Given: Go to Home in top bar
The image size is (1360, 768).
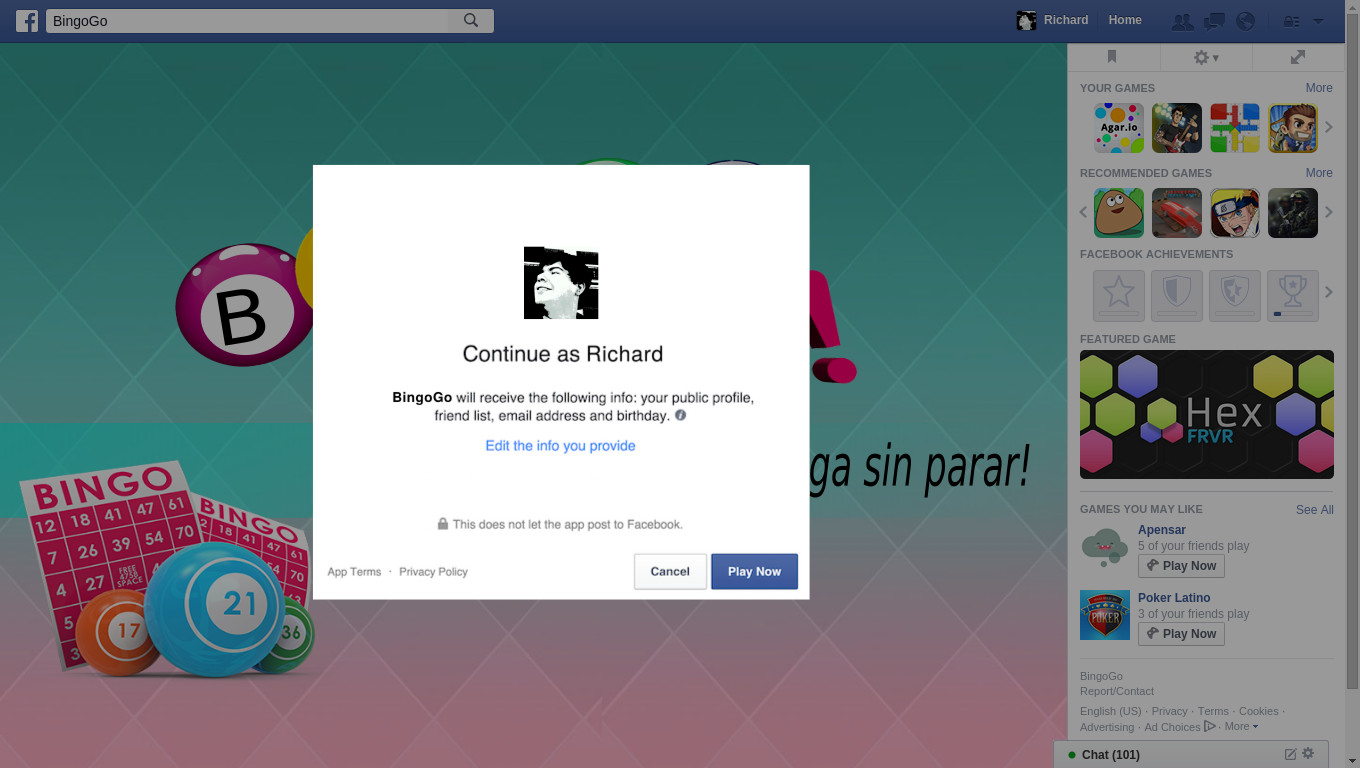Looking at the screenshot, I should (x=1125, y=20).
